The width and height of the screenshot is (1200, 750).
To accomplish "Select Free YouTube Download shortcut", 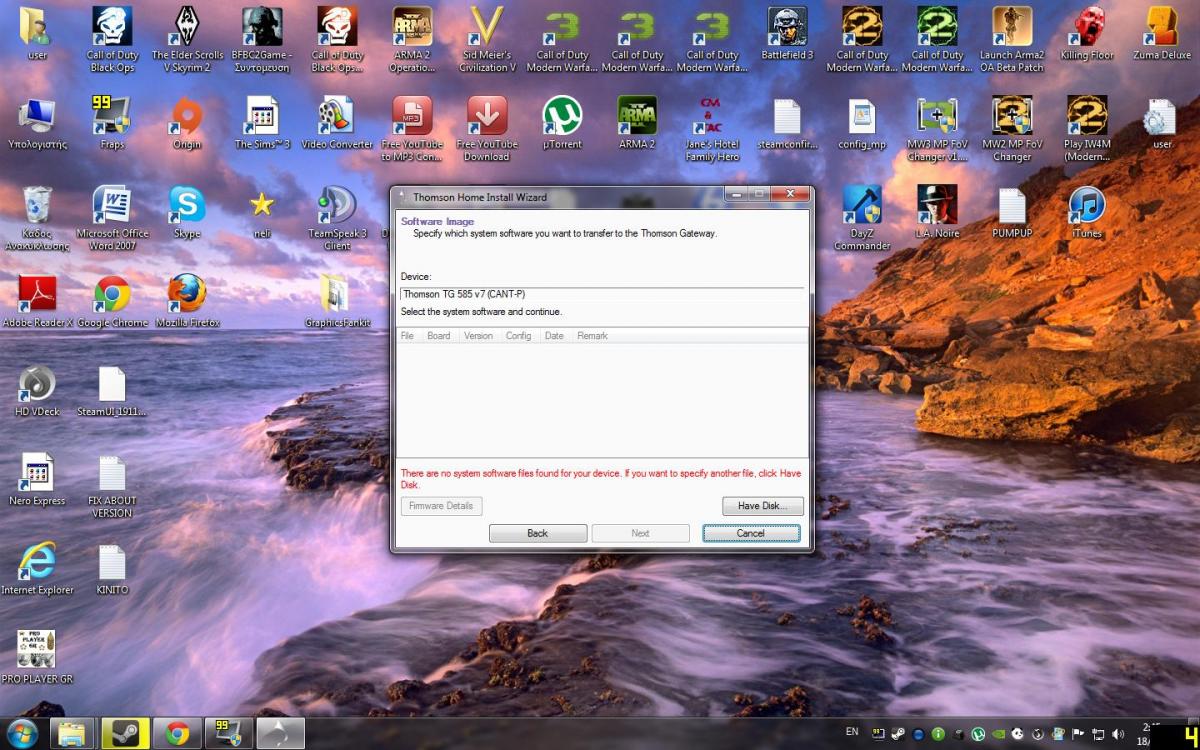I will [487, 129].
